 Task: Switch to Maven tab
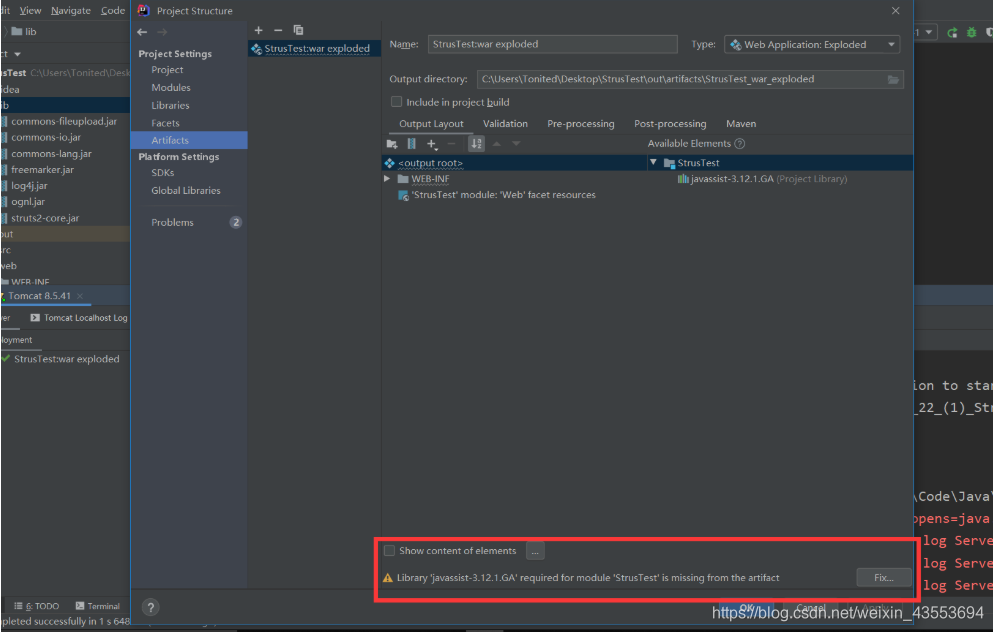click(x=741, y=124)
